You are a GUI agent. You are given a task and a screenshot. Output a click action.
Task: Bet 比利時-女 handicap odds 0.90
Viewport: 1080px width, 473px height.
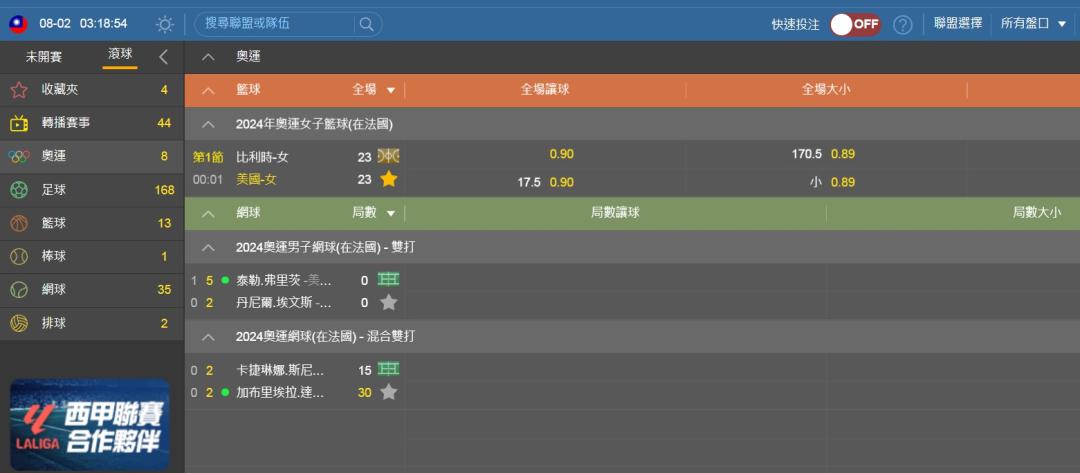tap(561, 154)
